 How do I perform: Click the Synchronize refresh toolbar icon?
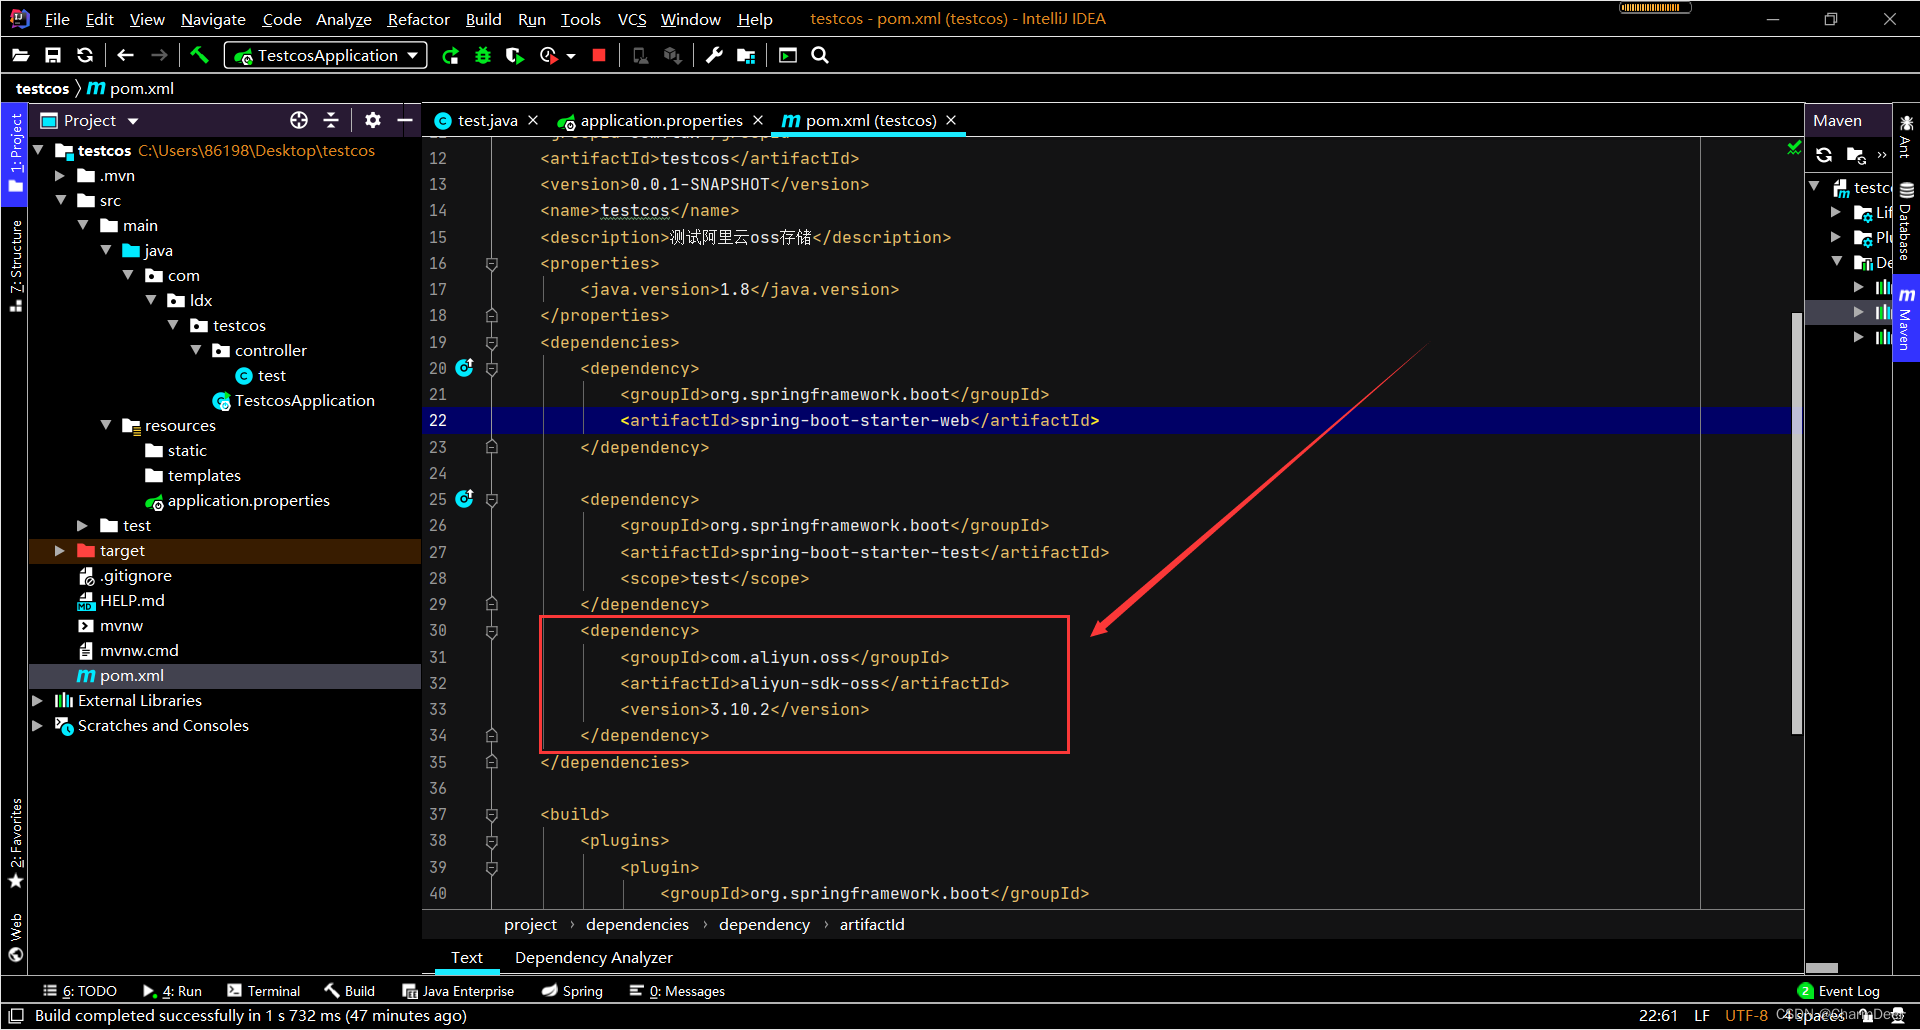click(85, 56)
